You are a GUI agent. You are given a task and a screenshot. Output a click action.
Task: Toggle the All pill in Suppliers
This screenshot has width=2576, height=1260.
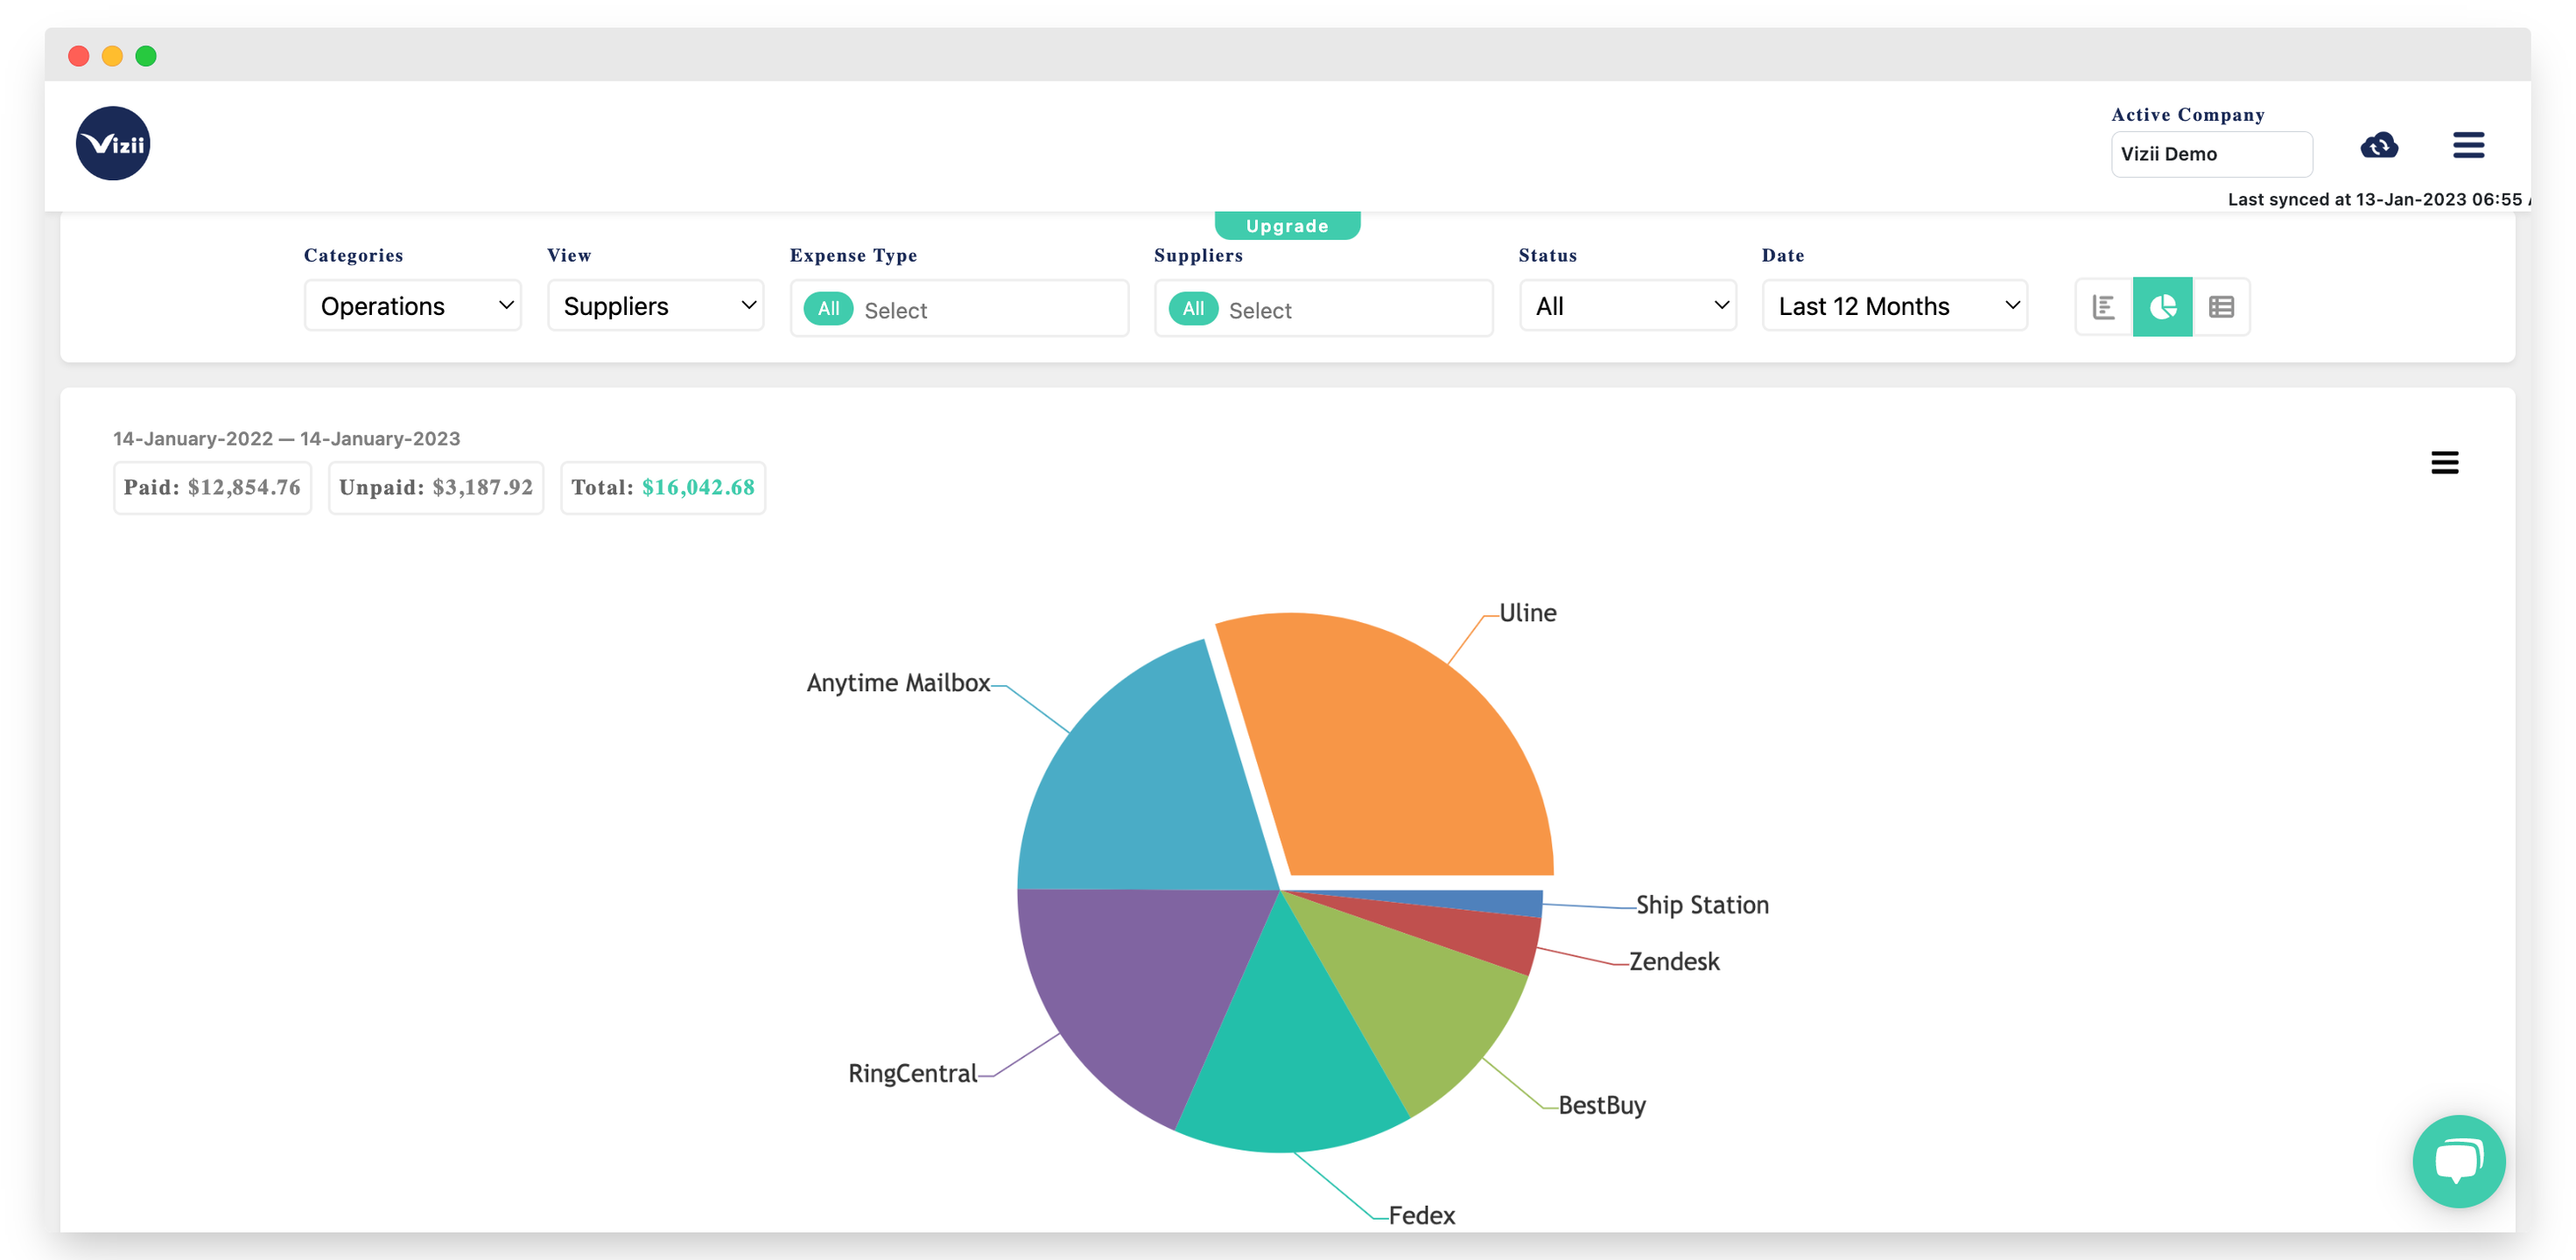pos(1192,309)
